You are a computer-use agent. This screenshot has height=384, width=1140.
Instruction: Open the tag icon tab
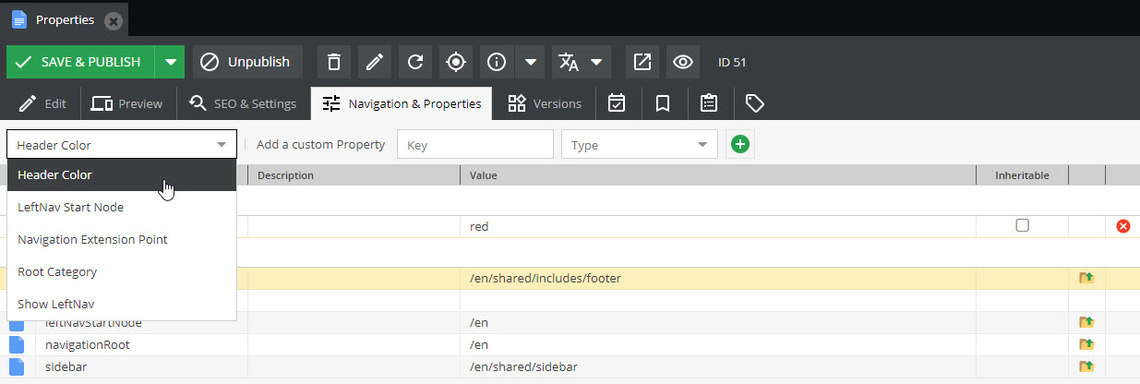coord(755,104)
